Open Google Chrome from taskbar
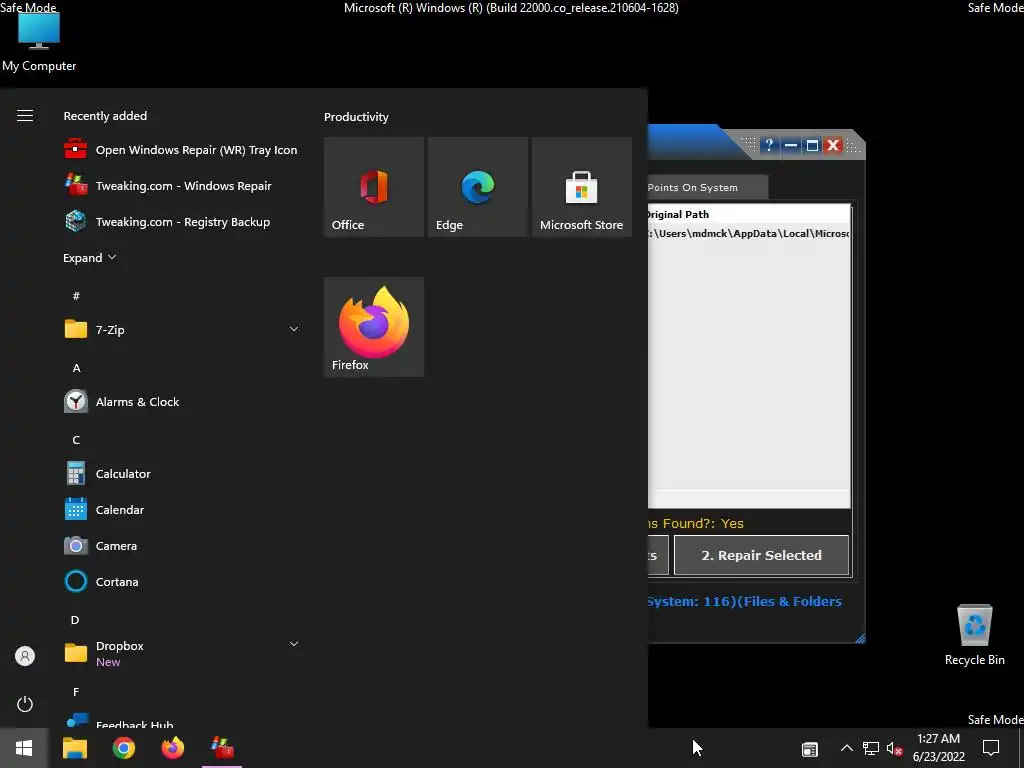The height and width of the screenshot is (768, 1024). 123,748
